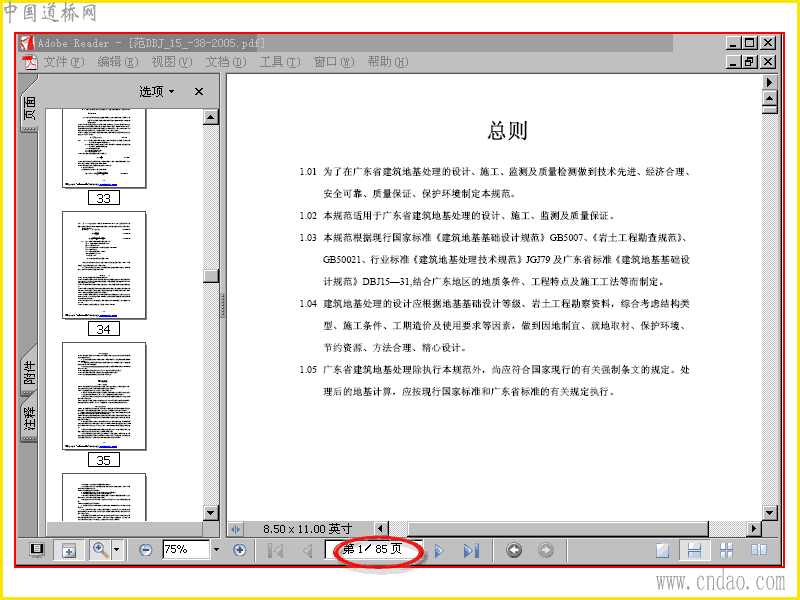Close the pages navigation panel
The width and height of the screenshot is (800, 600).
[199, 91]
